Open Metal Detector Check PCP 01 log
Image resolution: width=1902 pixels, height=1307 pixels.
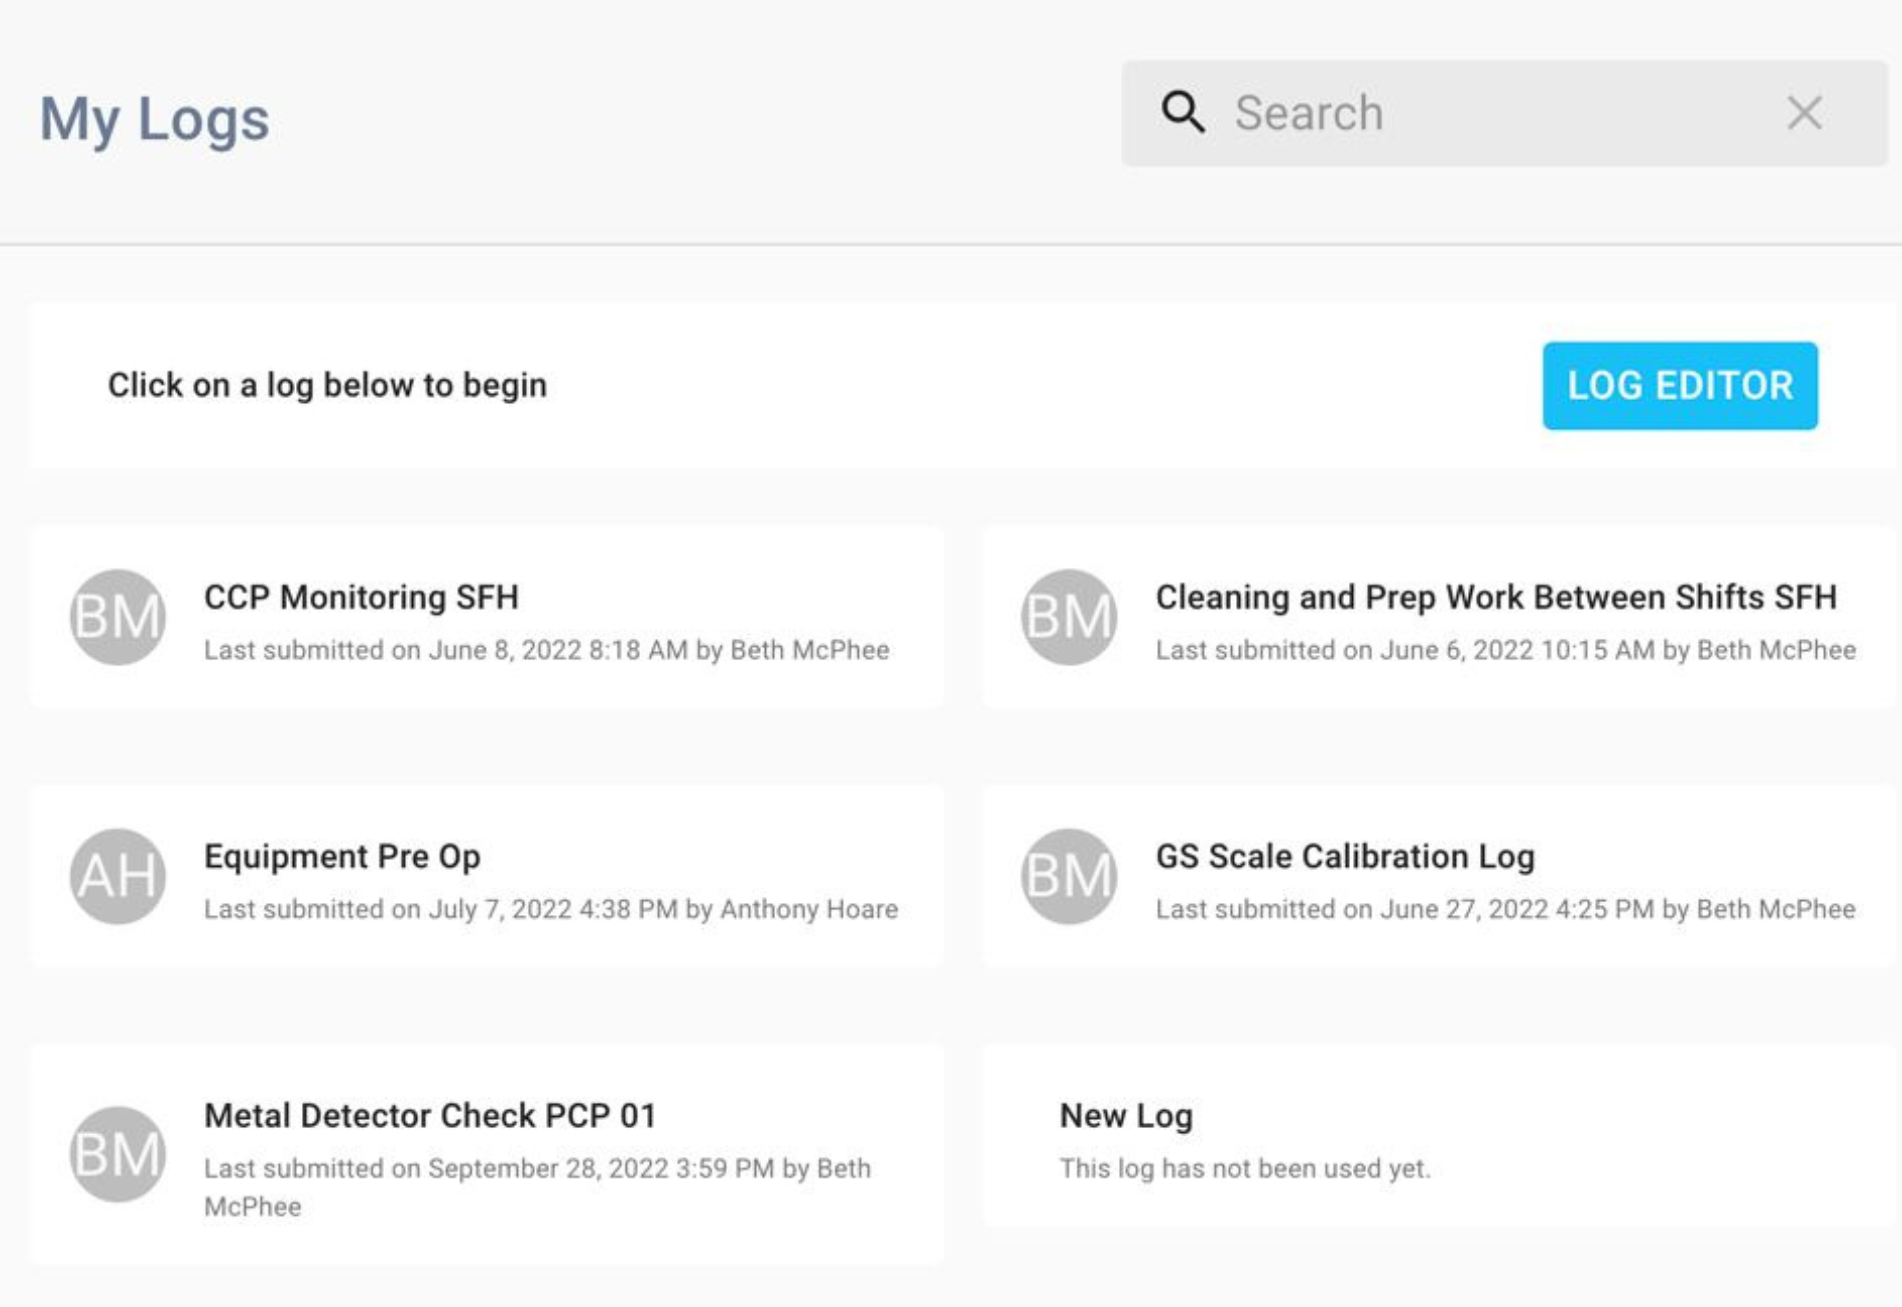click(x=430, y=1116)
